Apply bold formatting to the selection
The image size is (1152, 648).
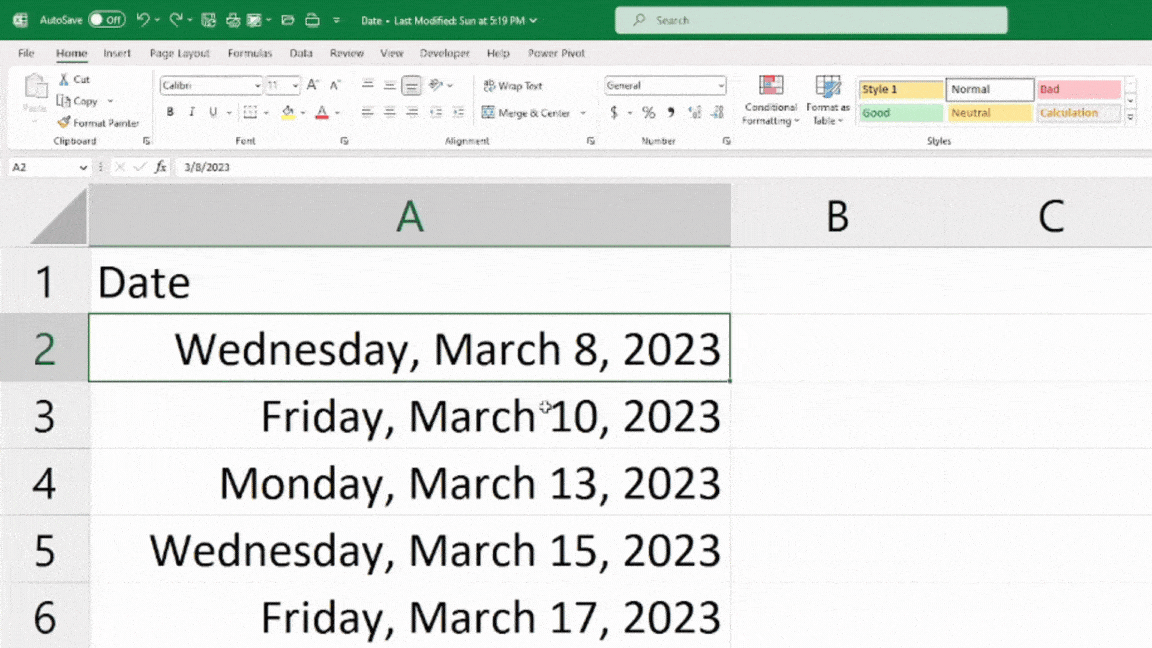pyautogui.click(x=170, y=112)
